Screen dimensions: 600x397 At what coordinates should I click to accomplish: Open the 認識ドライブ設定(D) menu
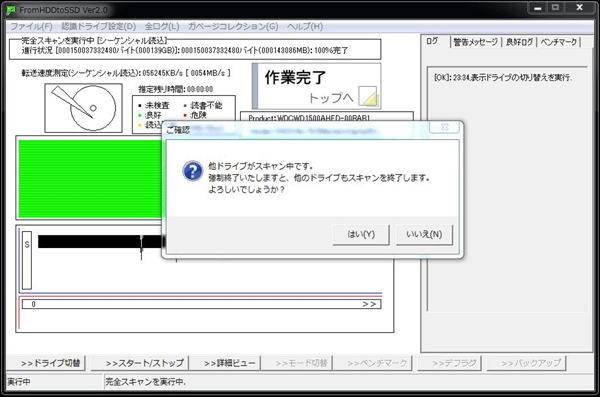(99, 26)
